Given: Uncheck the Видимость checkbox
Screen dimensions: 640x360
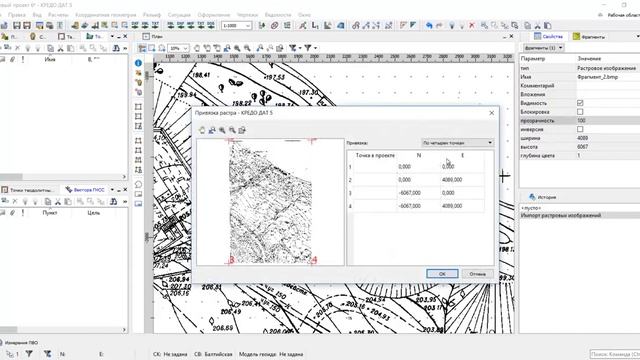Looking at the screenshot, I should click(580, 103).
